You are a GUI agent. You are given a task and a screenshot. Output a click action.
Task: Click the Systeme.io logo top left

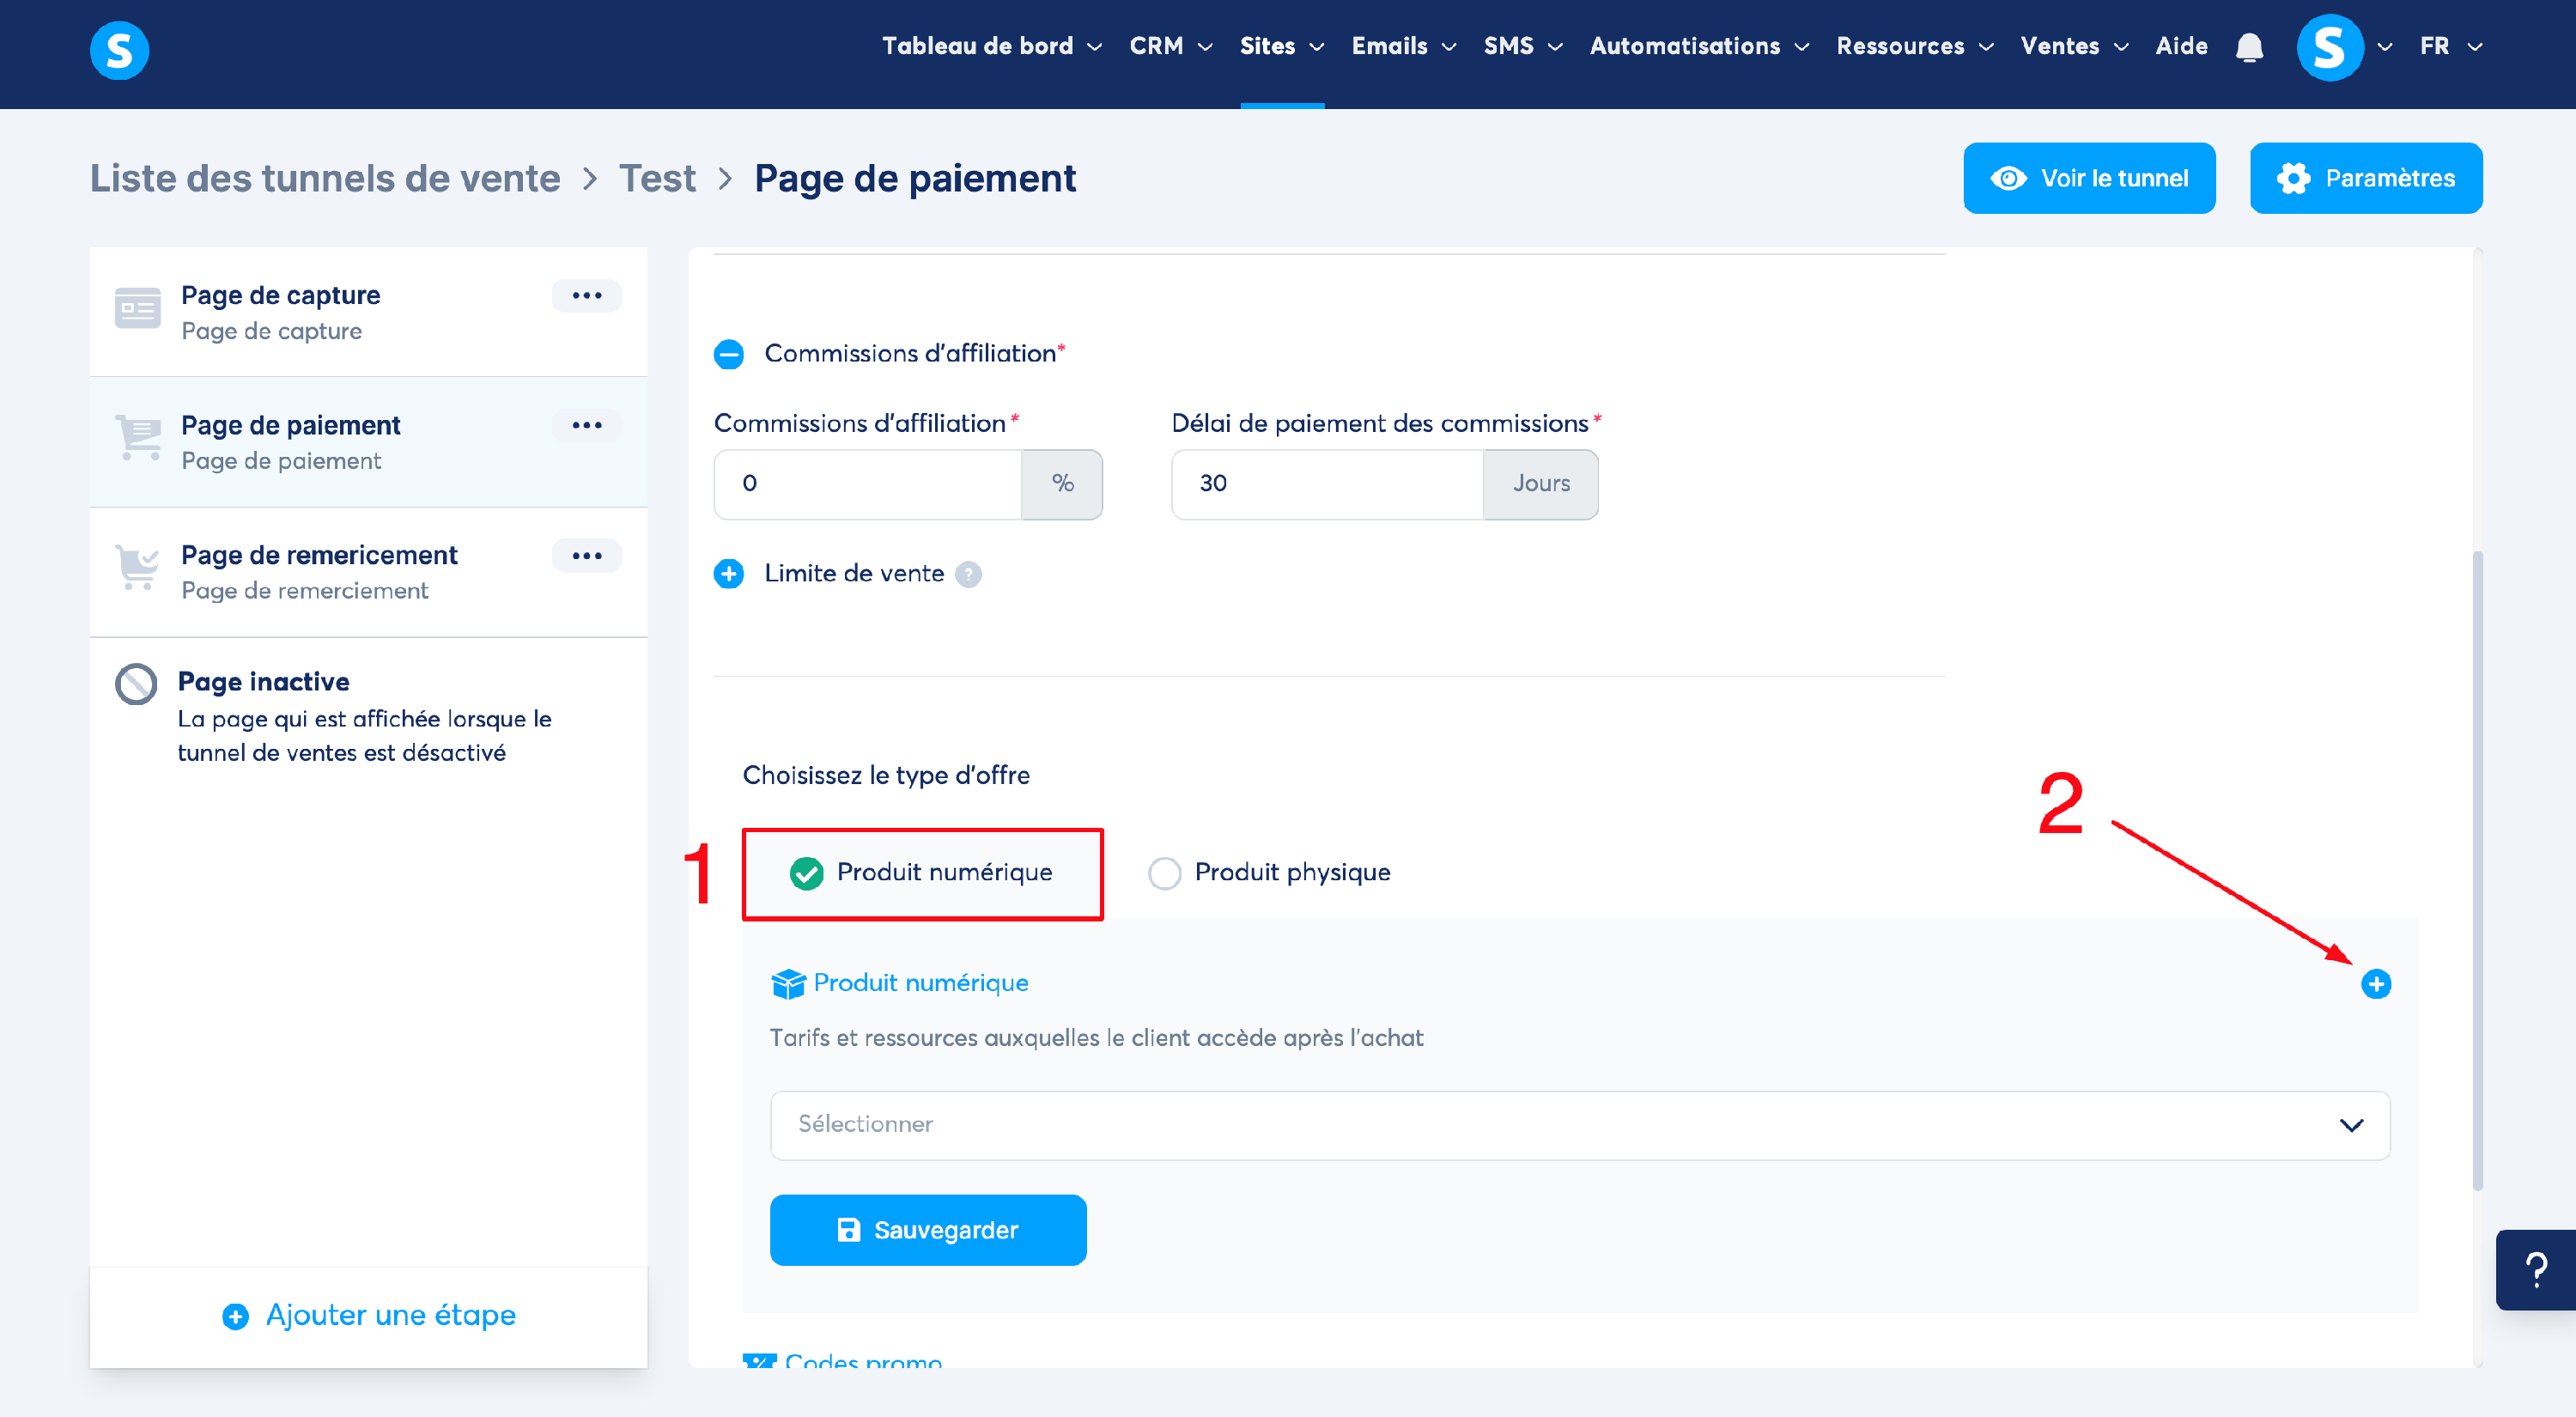pos(119,50)
